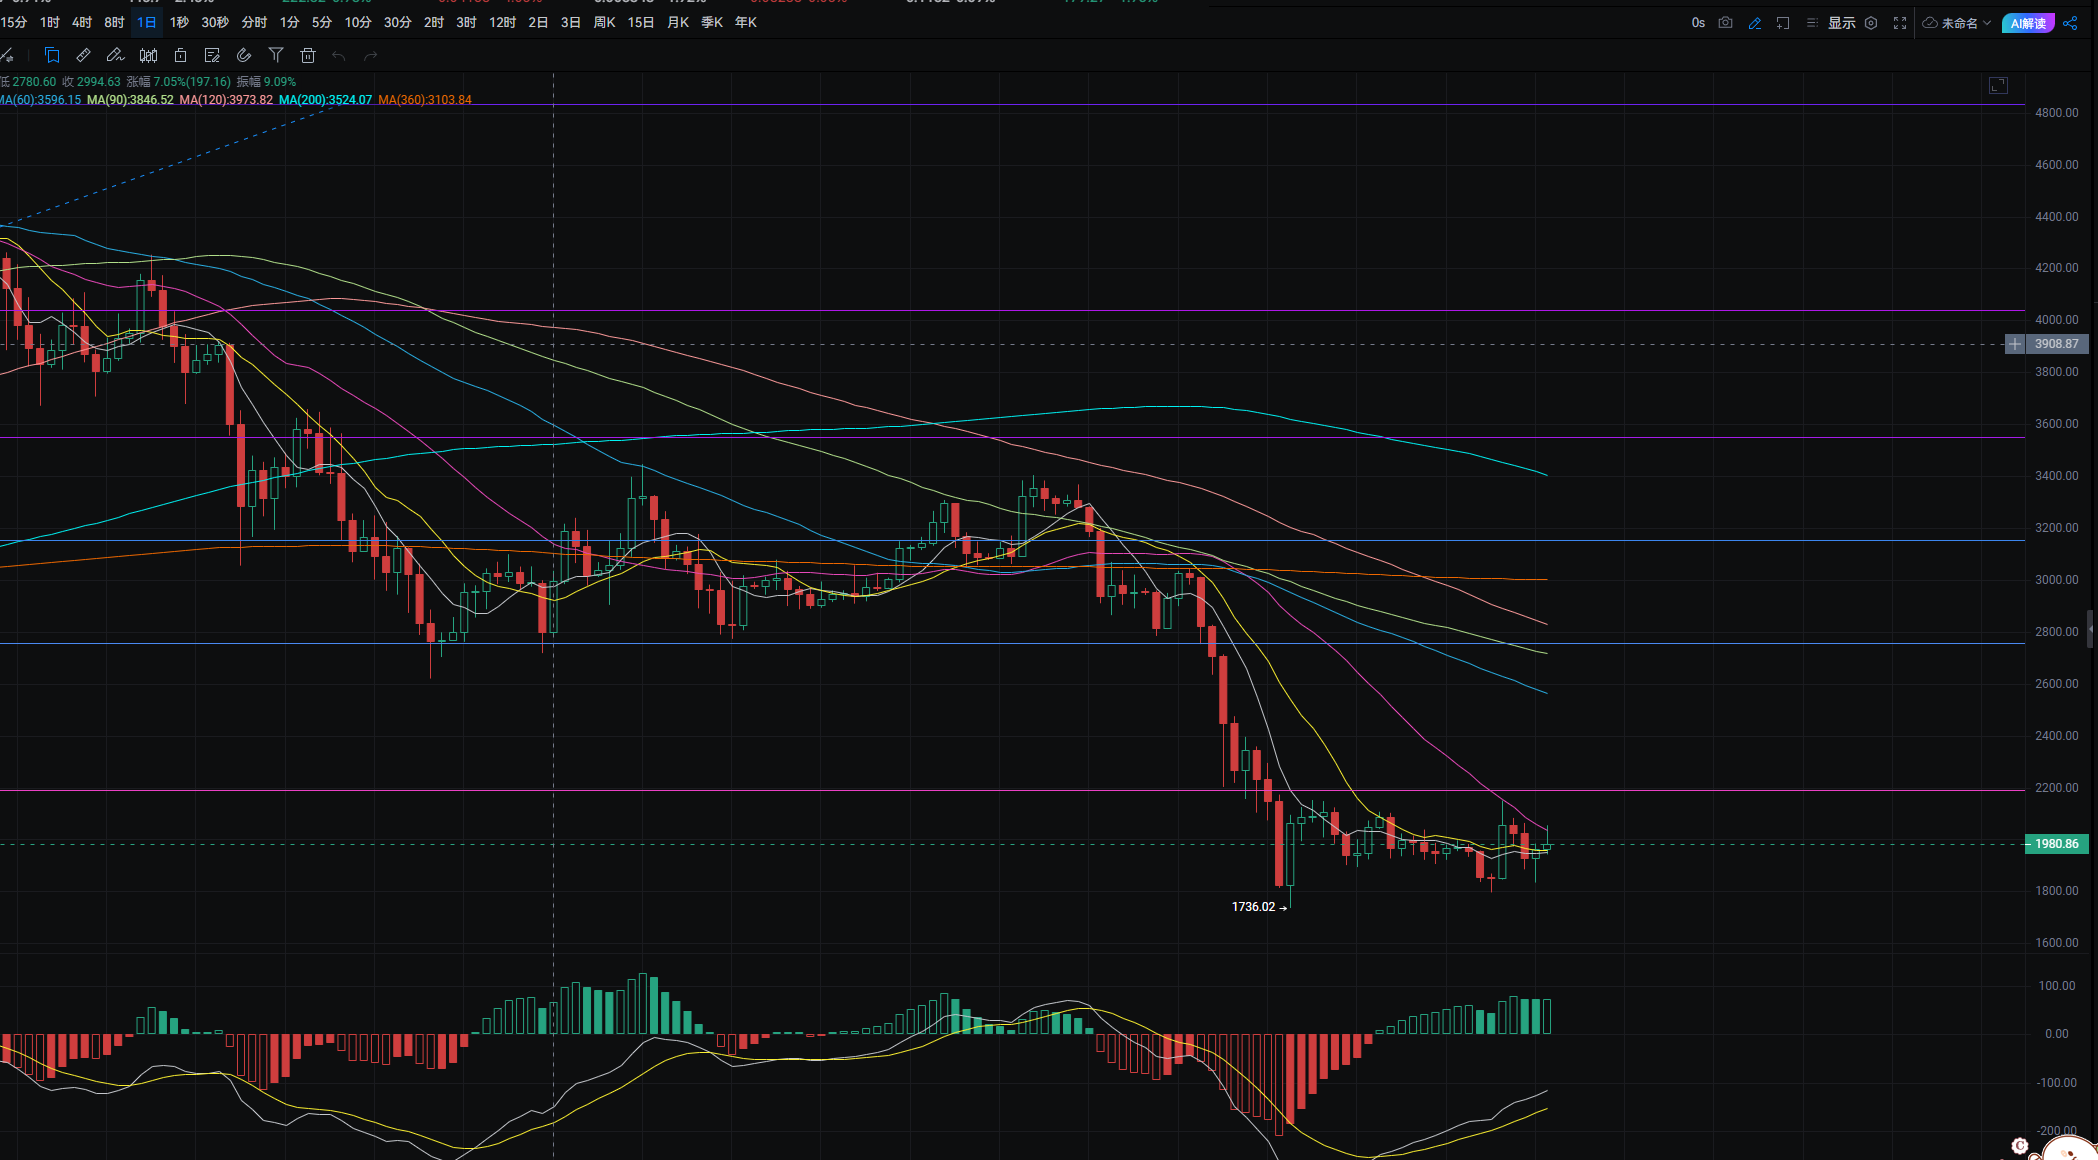Click the share icon at top right
2098x1160 pixels.
click(2070, 23)
